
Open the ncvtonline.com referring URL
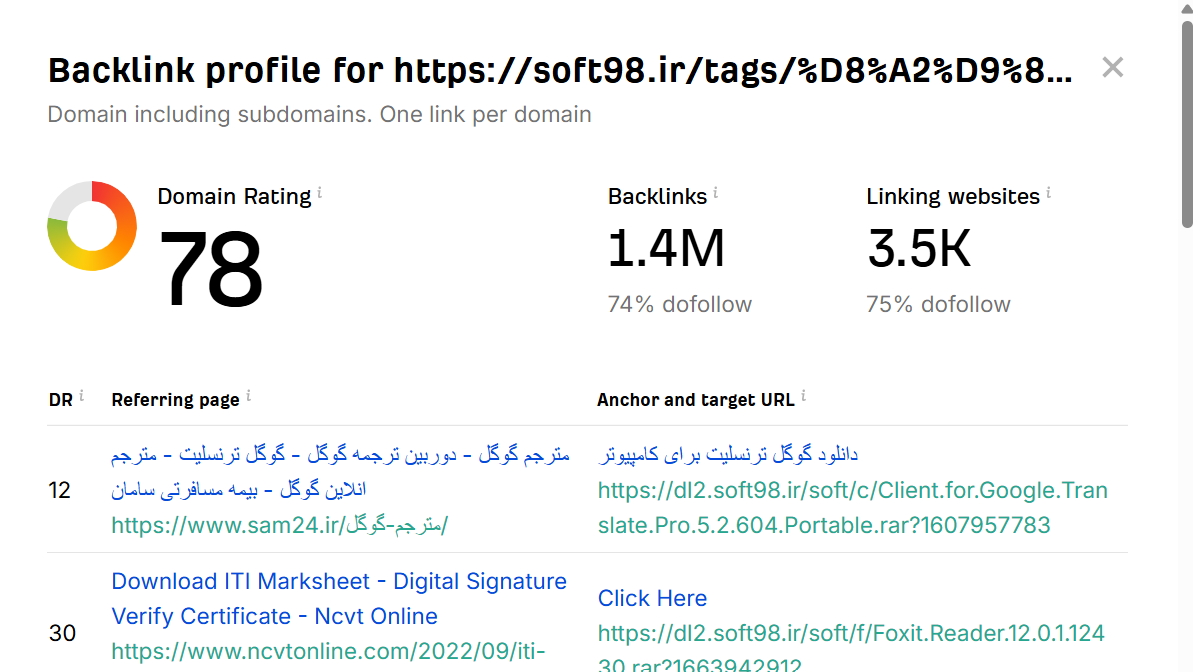pyautogui.click(x=328, y=652)
